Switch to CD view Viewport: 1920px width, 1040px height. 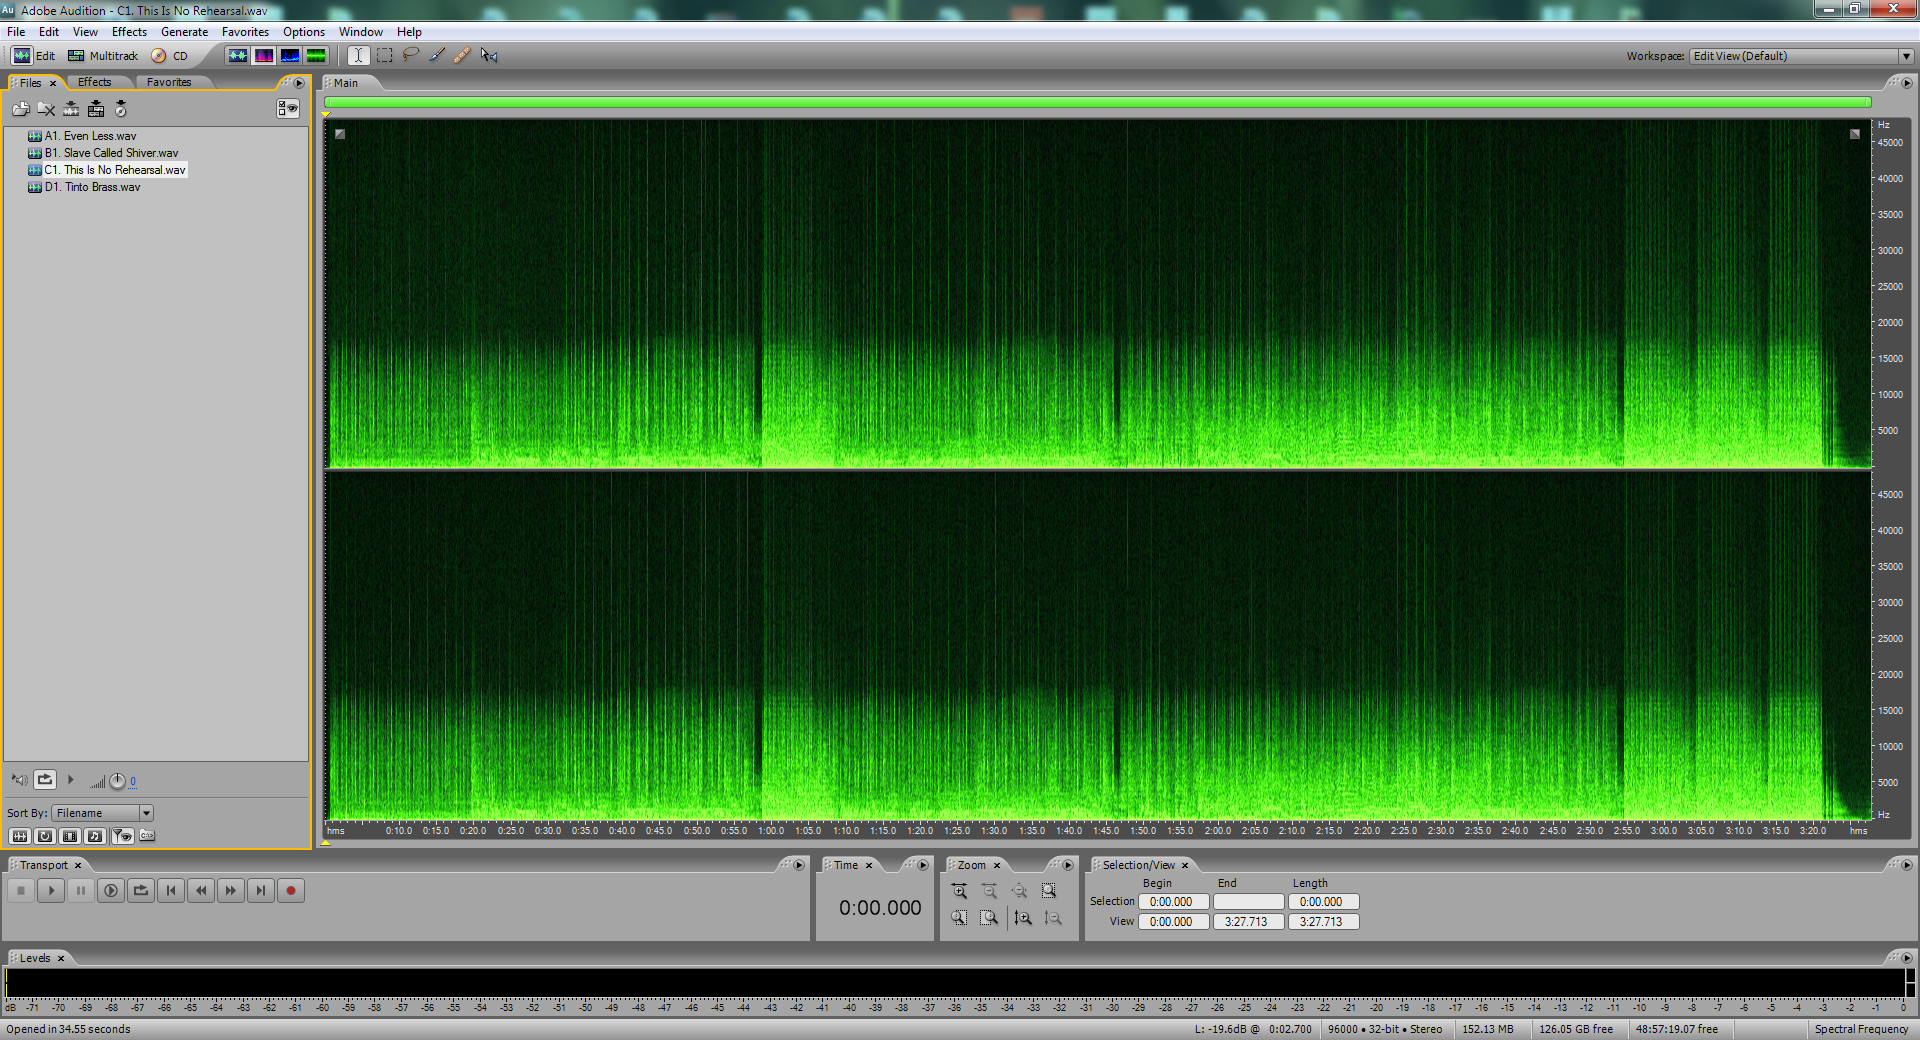[x=170, y=56]
